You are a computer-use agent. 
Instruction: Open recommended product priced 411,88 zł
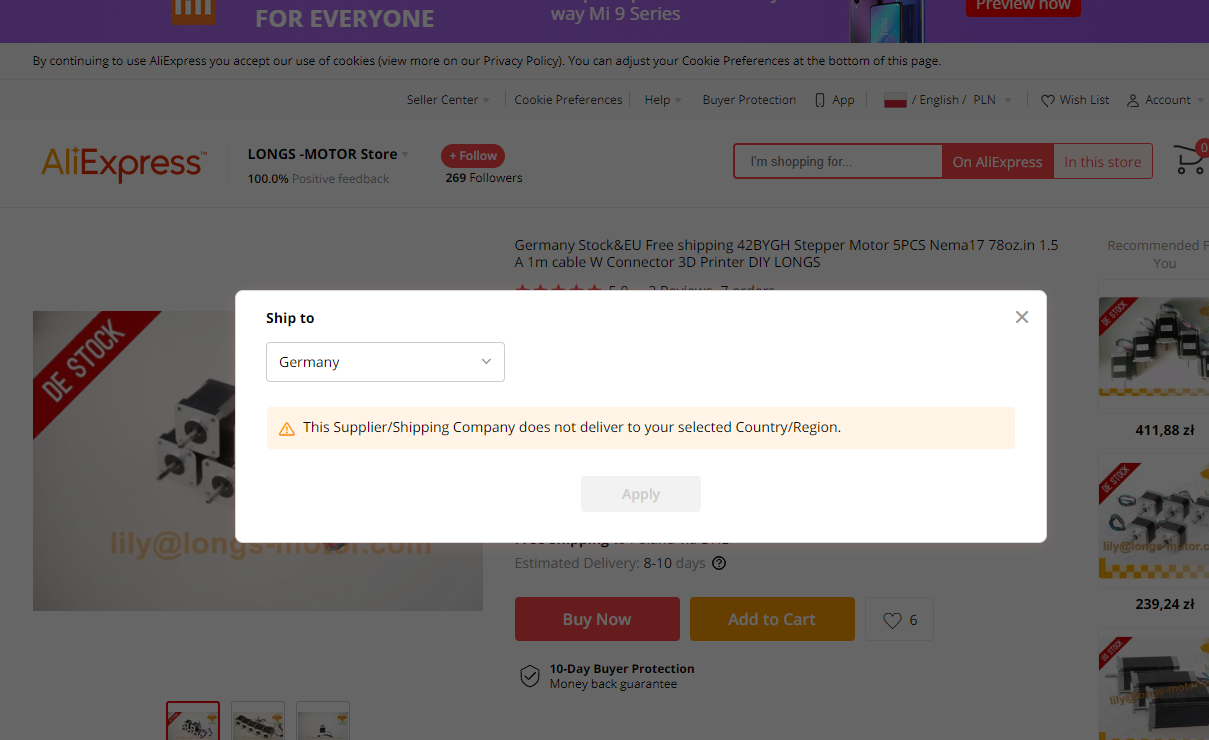point(1154,346)
